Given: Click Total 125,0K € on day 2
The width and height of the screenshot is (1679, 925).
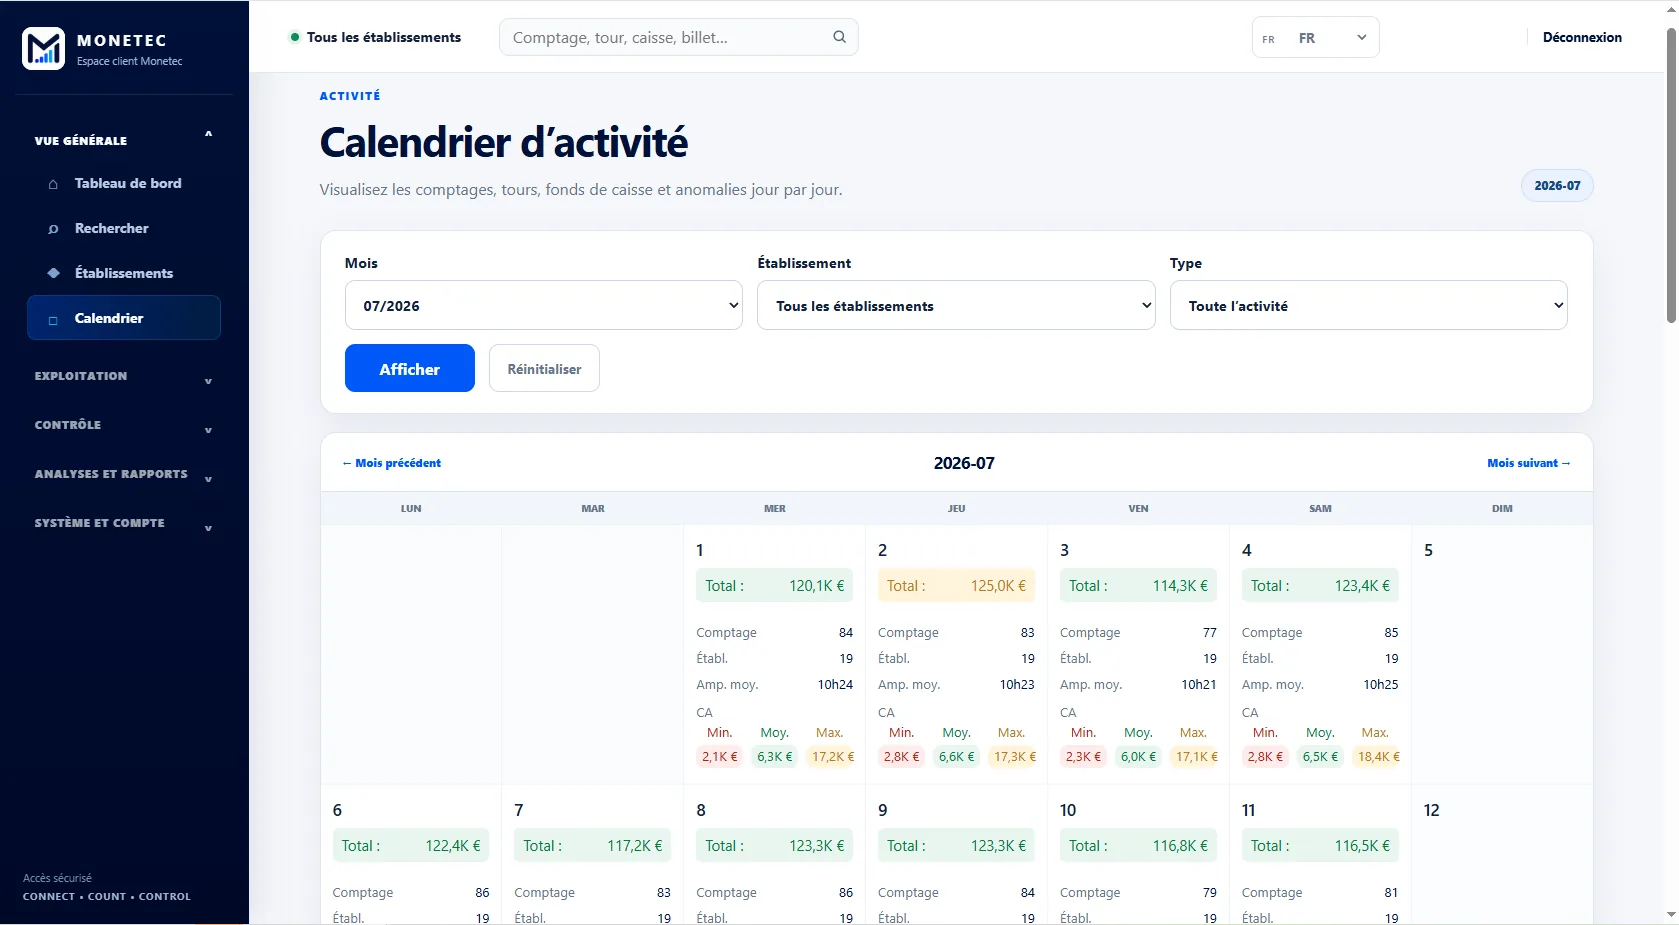Looking at the screenshot, I should [x=956, y=586].
